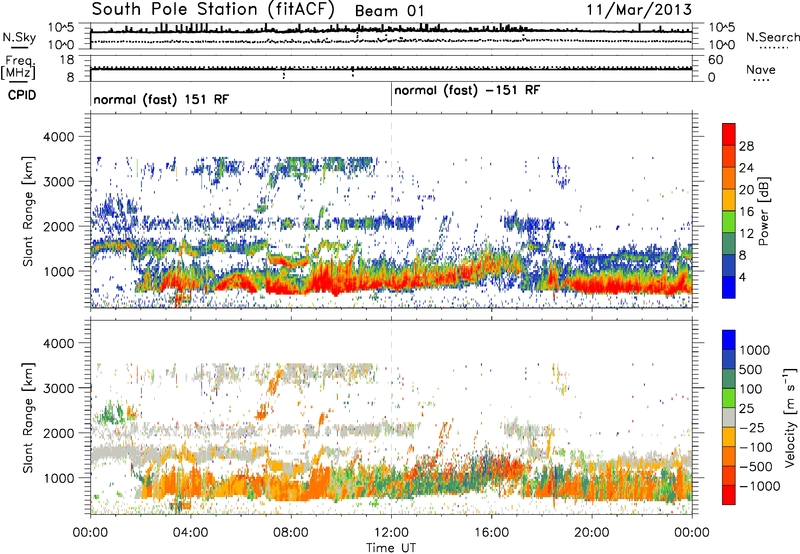The height and width of the screenshot is (554, 800).
Task: Click the date '11/Mar/2013'
Action: (639, 10)
